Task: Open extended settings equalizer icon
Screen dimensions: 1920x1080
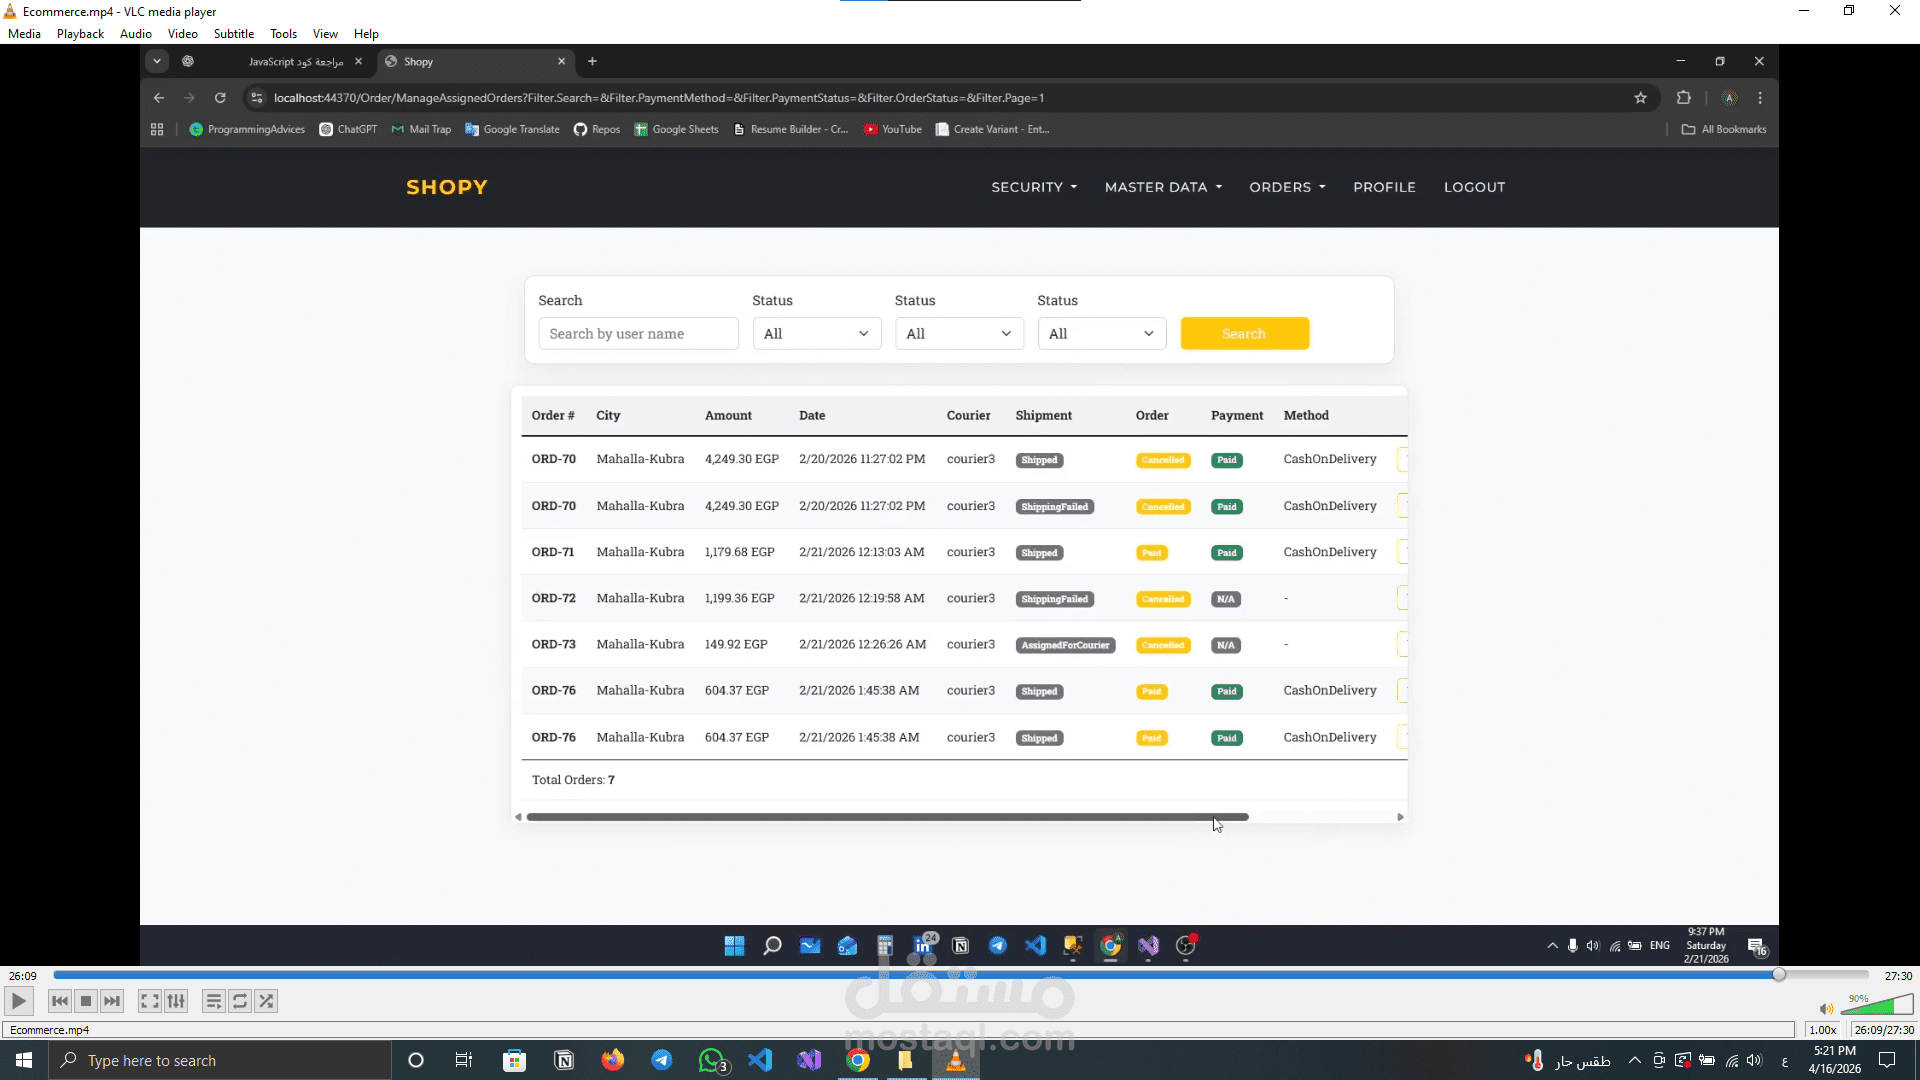Action: tap(176, 1001)
